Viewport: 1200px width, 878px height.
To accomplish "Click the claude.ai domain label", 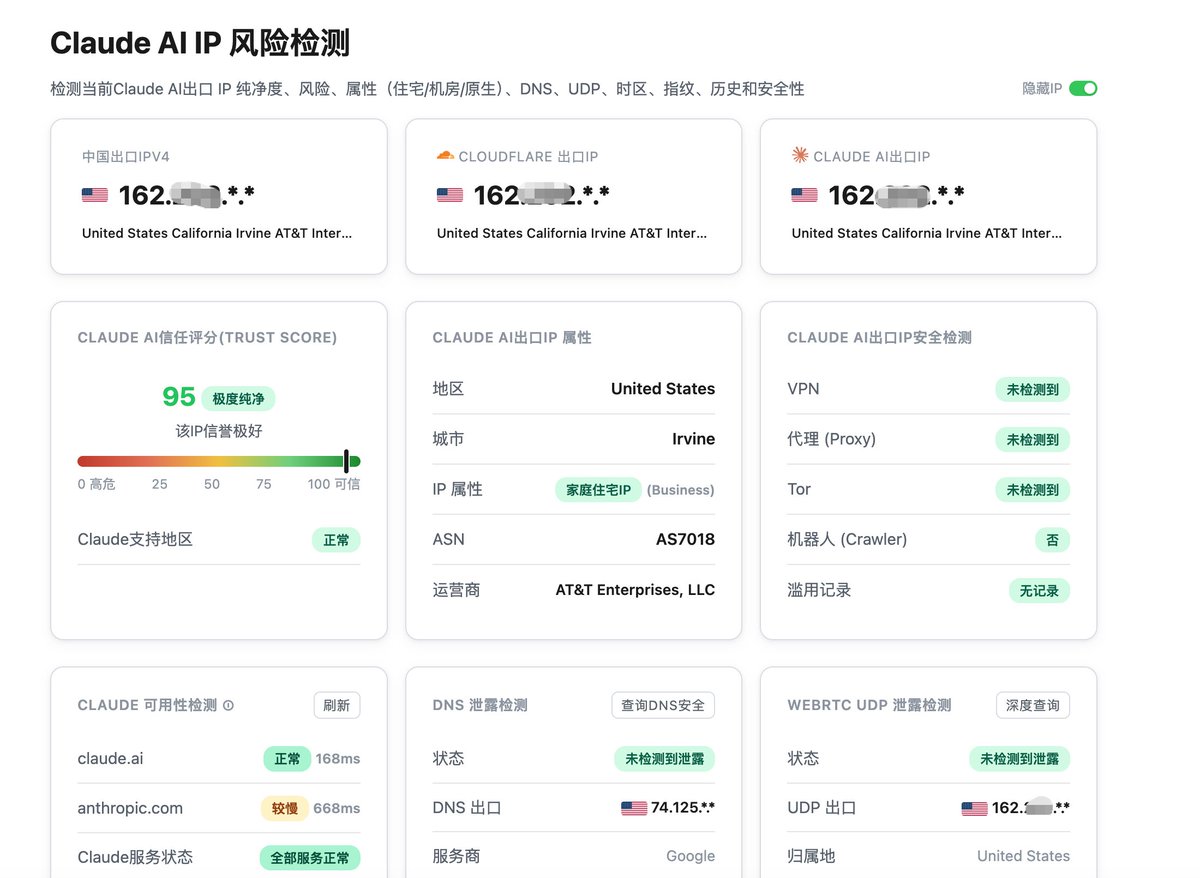I will 110,759.
